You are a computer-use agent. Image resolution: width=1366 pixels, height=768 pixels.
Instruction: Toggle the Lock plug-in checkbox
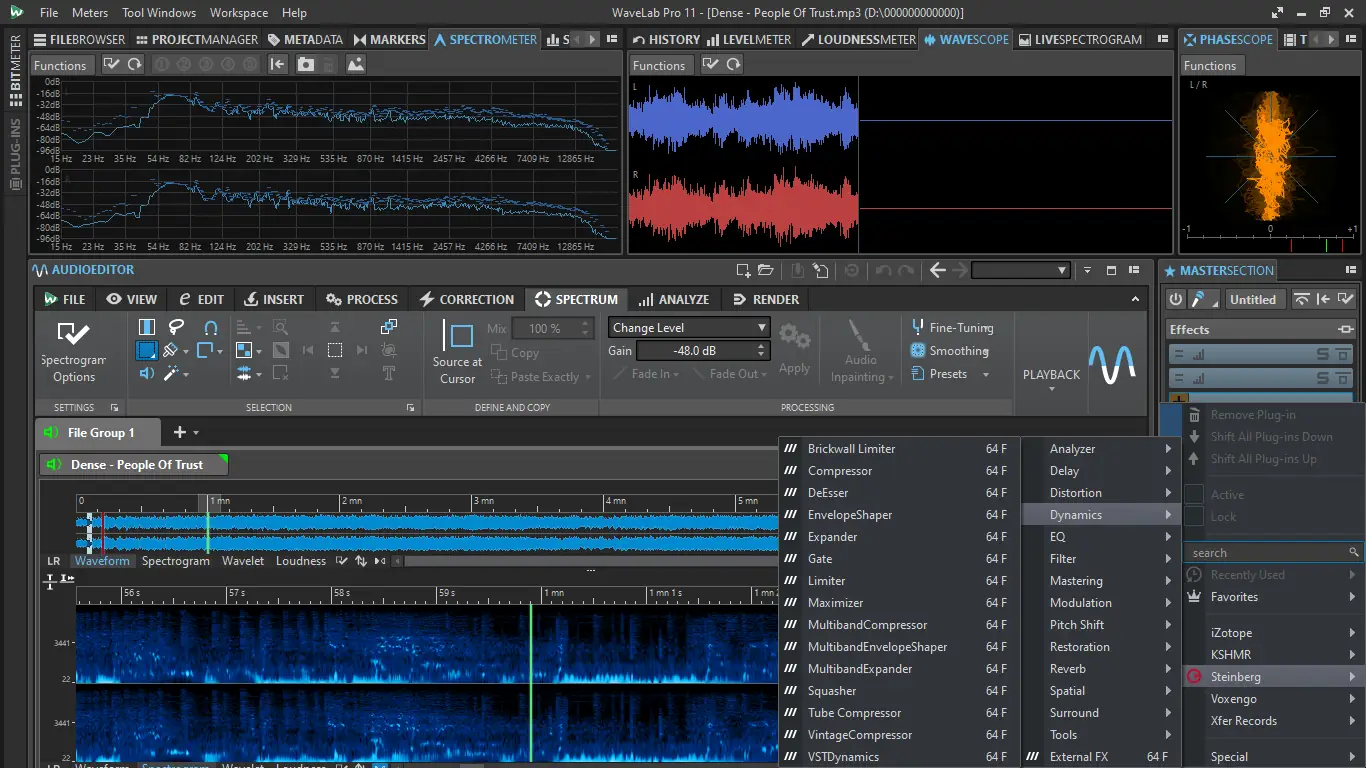1194,517
